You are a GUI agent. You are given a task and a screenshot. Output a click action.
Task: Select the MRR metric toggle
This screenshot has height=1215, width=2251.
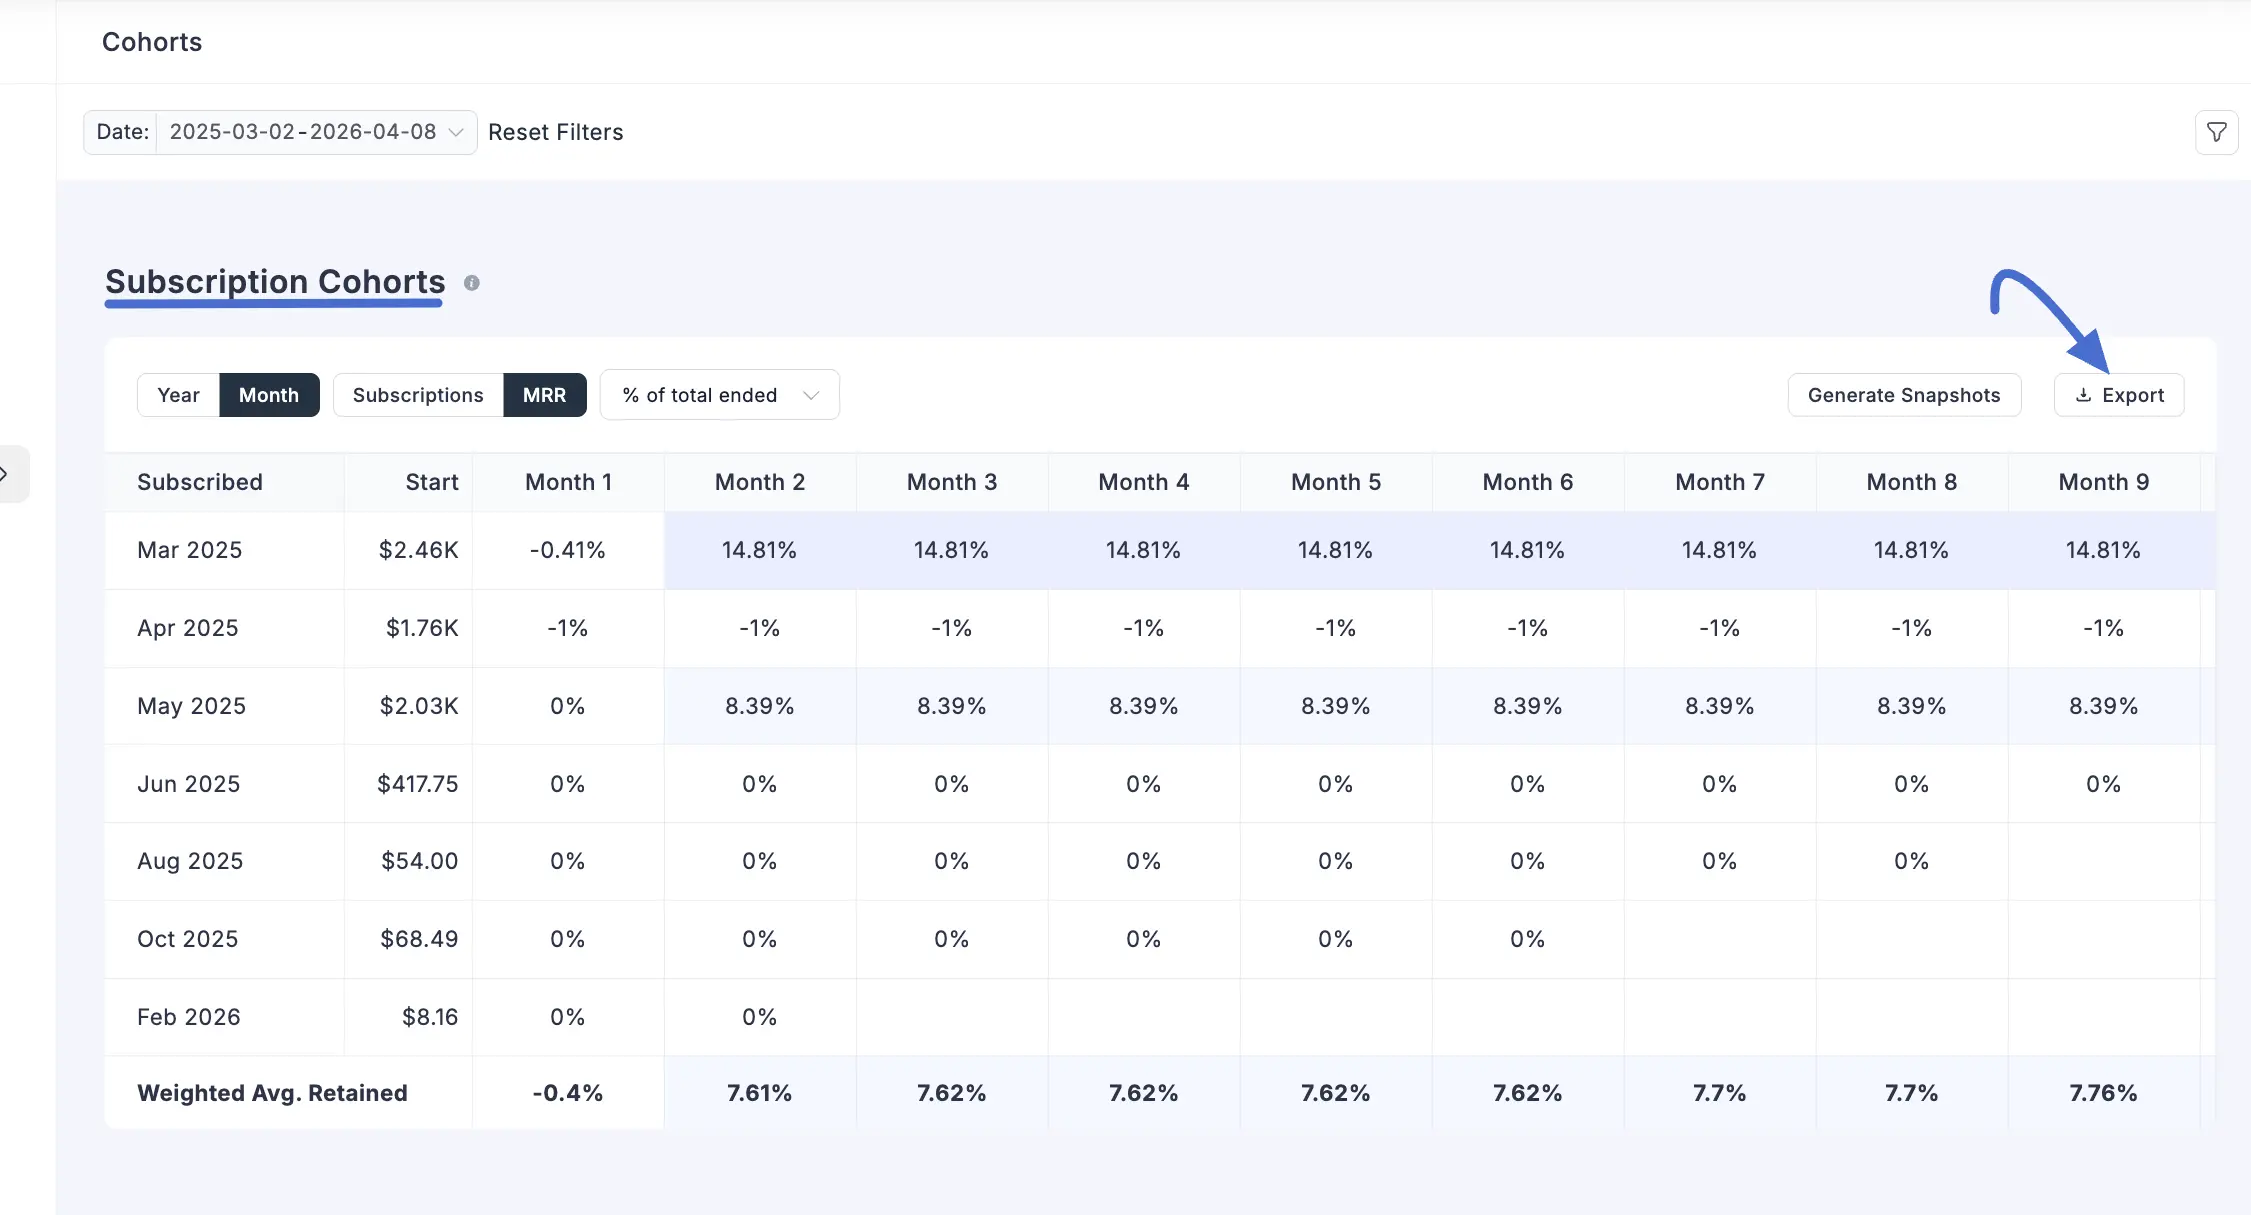coord(544,395)
